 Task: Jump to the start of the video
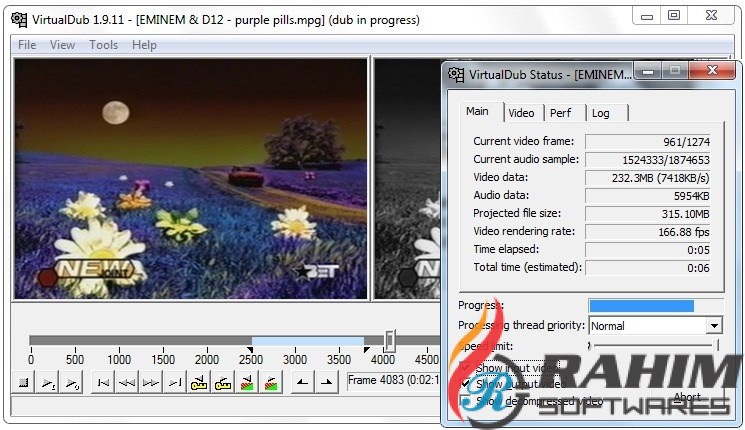103,382
